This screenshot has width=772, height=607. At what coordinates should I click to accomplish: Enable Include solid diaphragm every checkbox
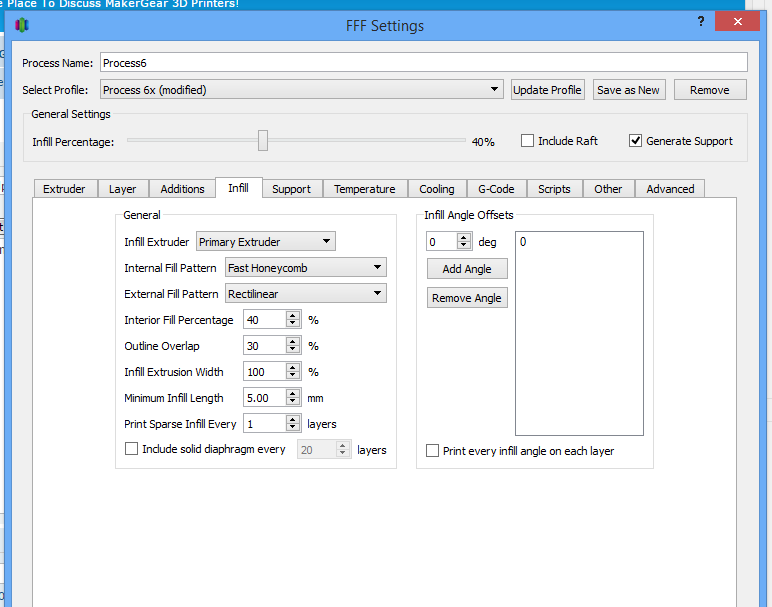(131, 449)
